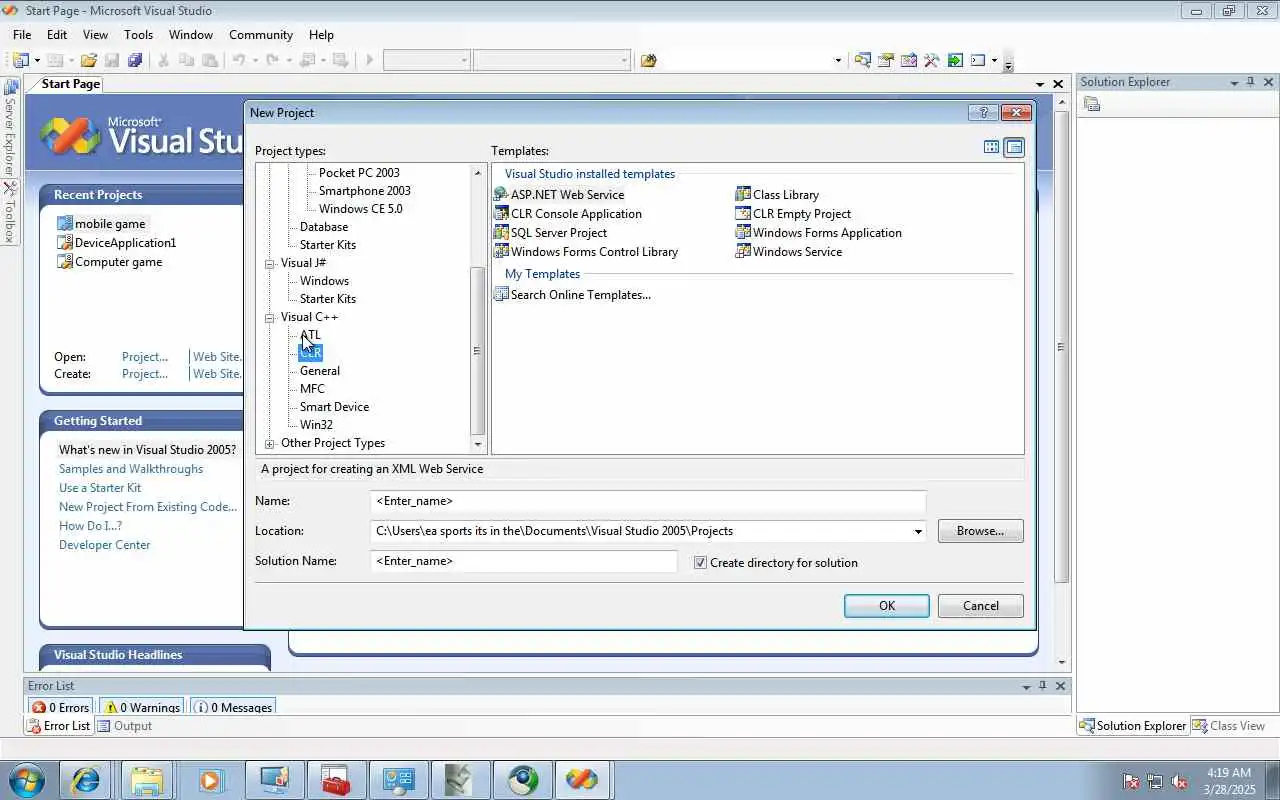Screen dimensions: 1280x800
Task: Select the Class Library template
Action: point(777,195)
